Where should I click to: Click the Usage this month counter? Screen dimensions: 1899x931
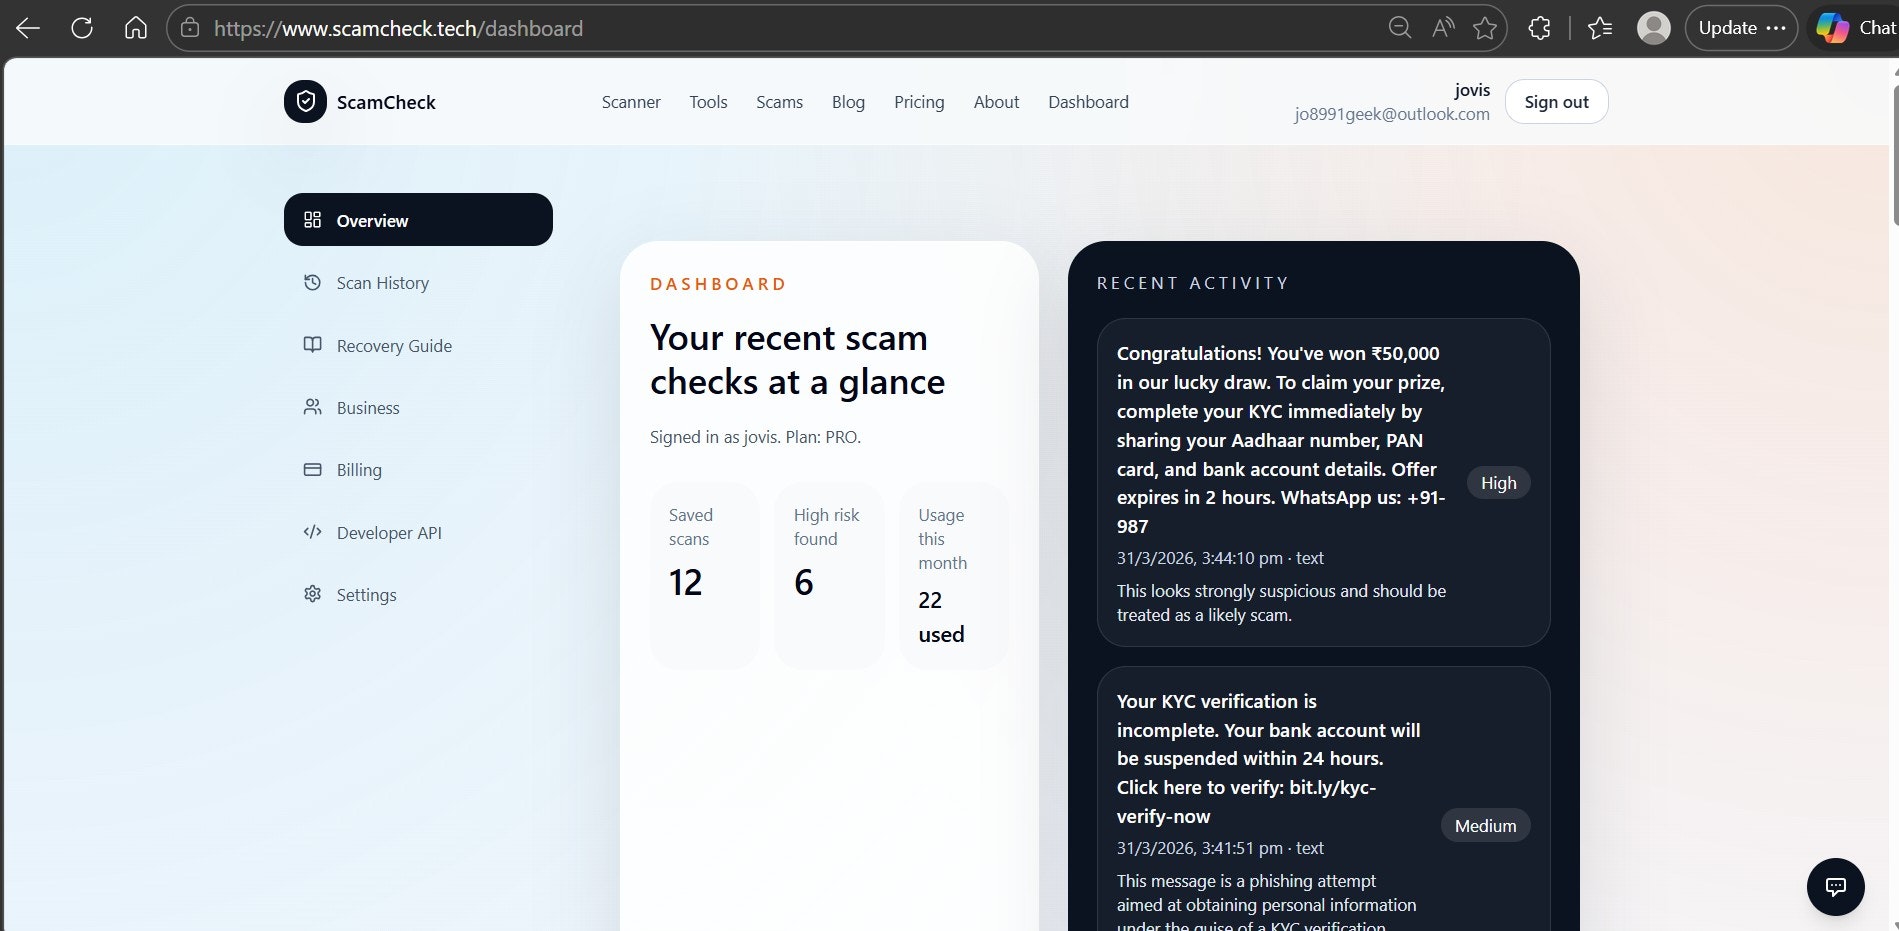coord(941,575)
